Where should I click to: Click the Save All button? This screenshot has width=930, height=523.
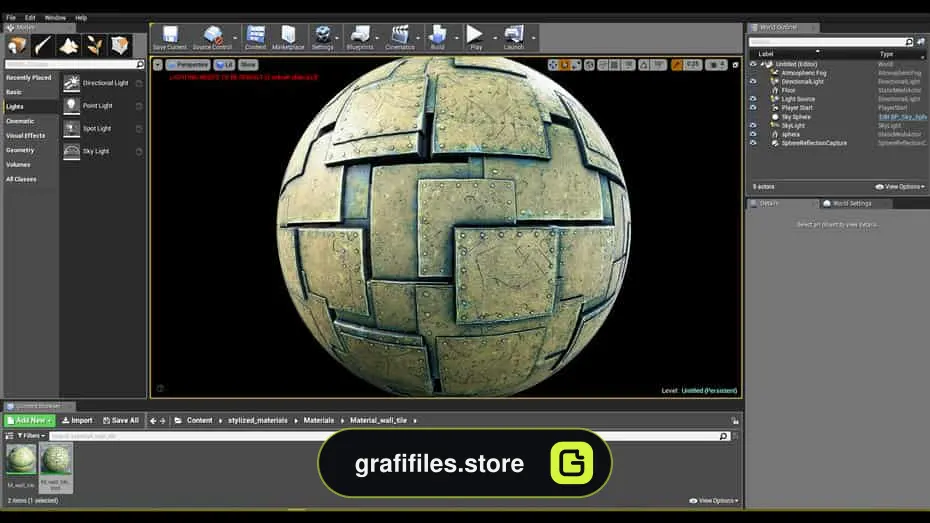coord(121,420)
